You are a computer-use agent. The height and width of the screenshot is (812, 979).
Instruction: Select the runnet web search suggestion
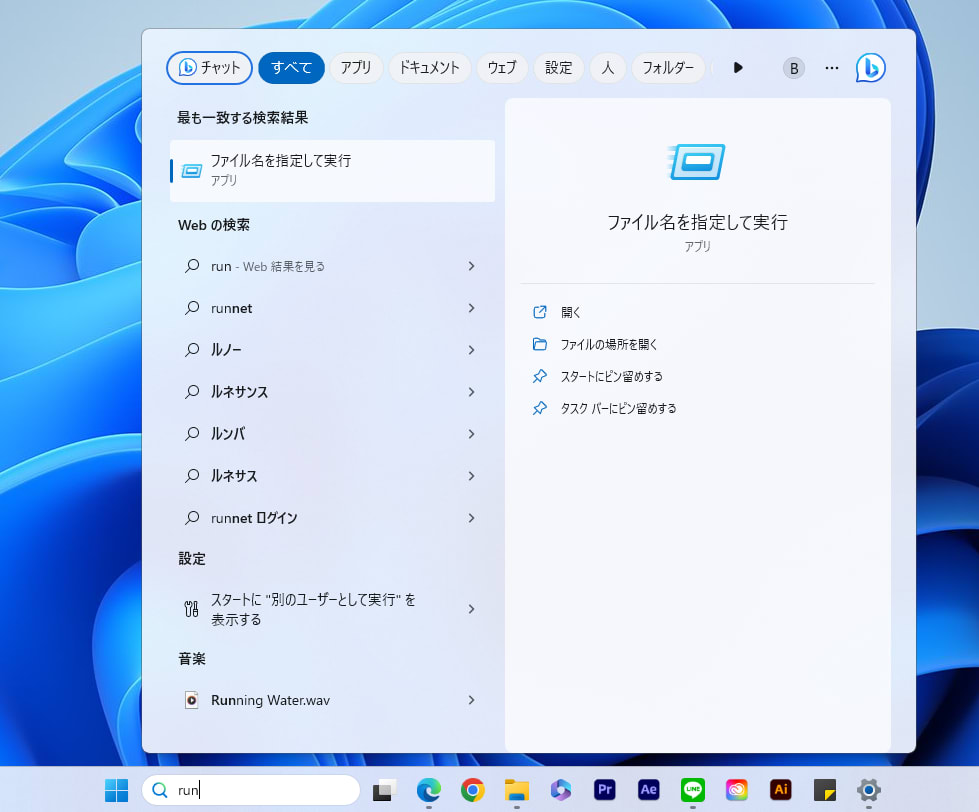click(x=316, y=308)
